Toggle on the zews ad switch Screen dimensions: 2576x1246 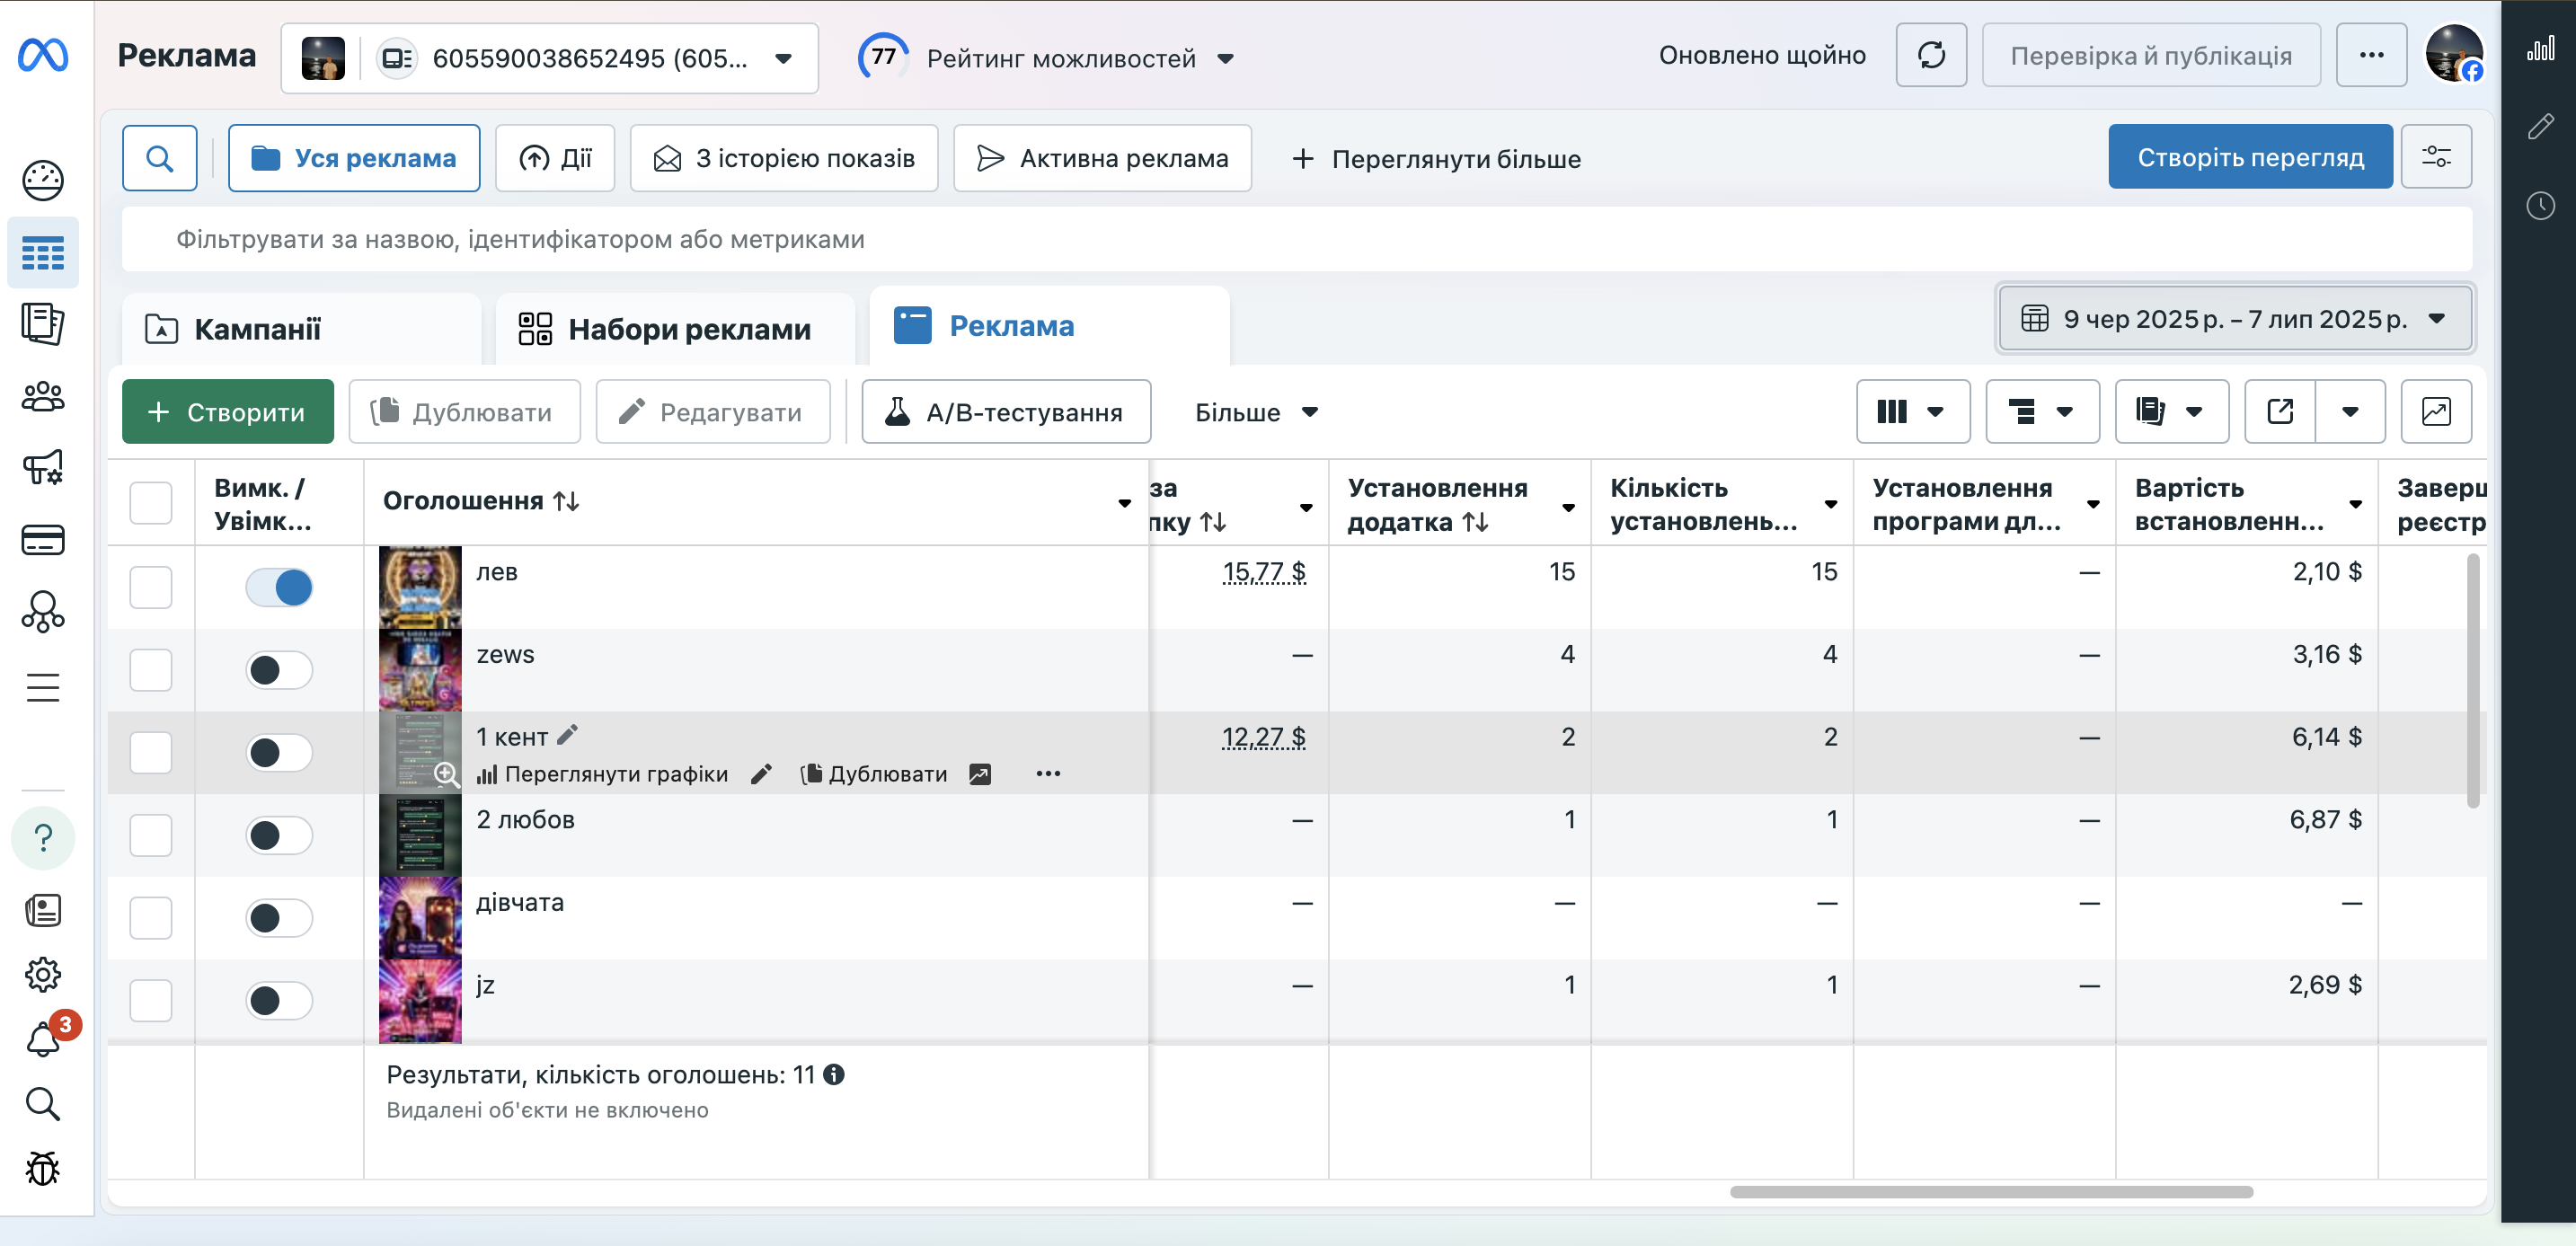tap(279, 670)
